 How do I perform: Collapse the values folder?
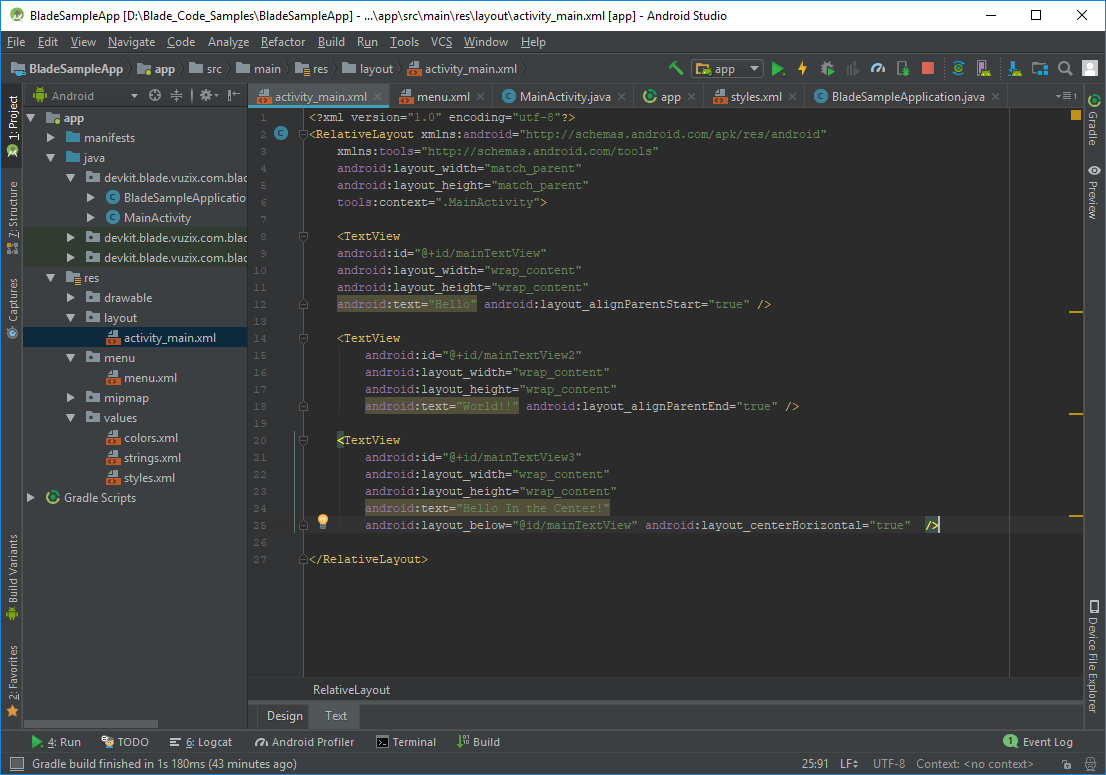[x=71, y=417]
